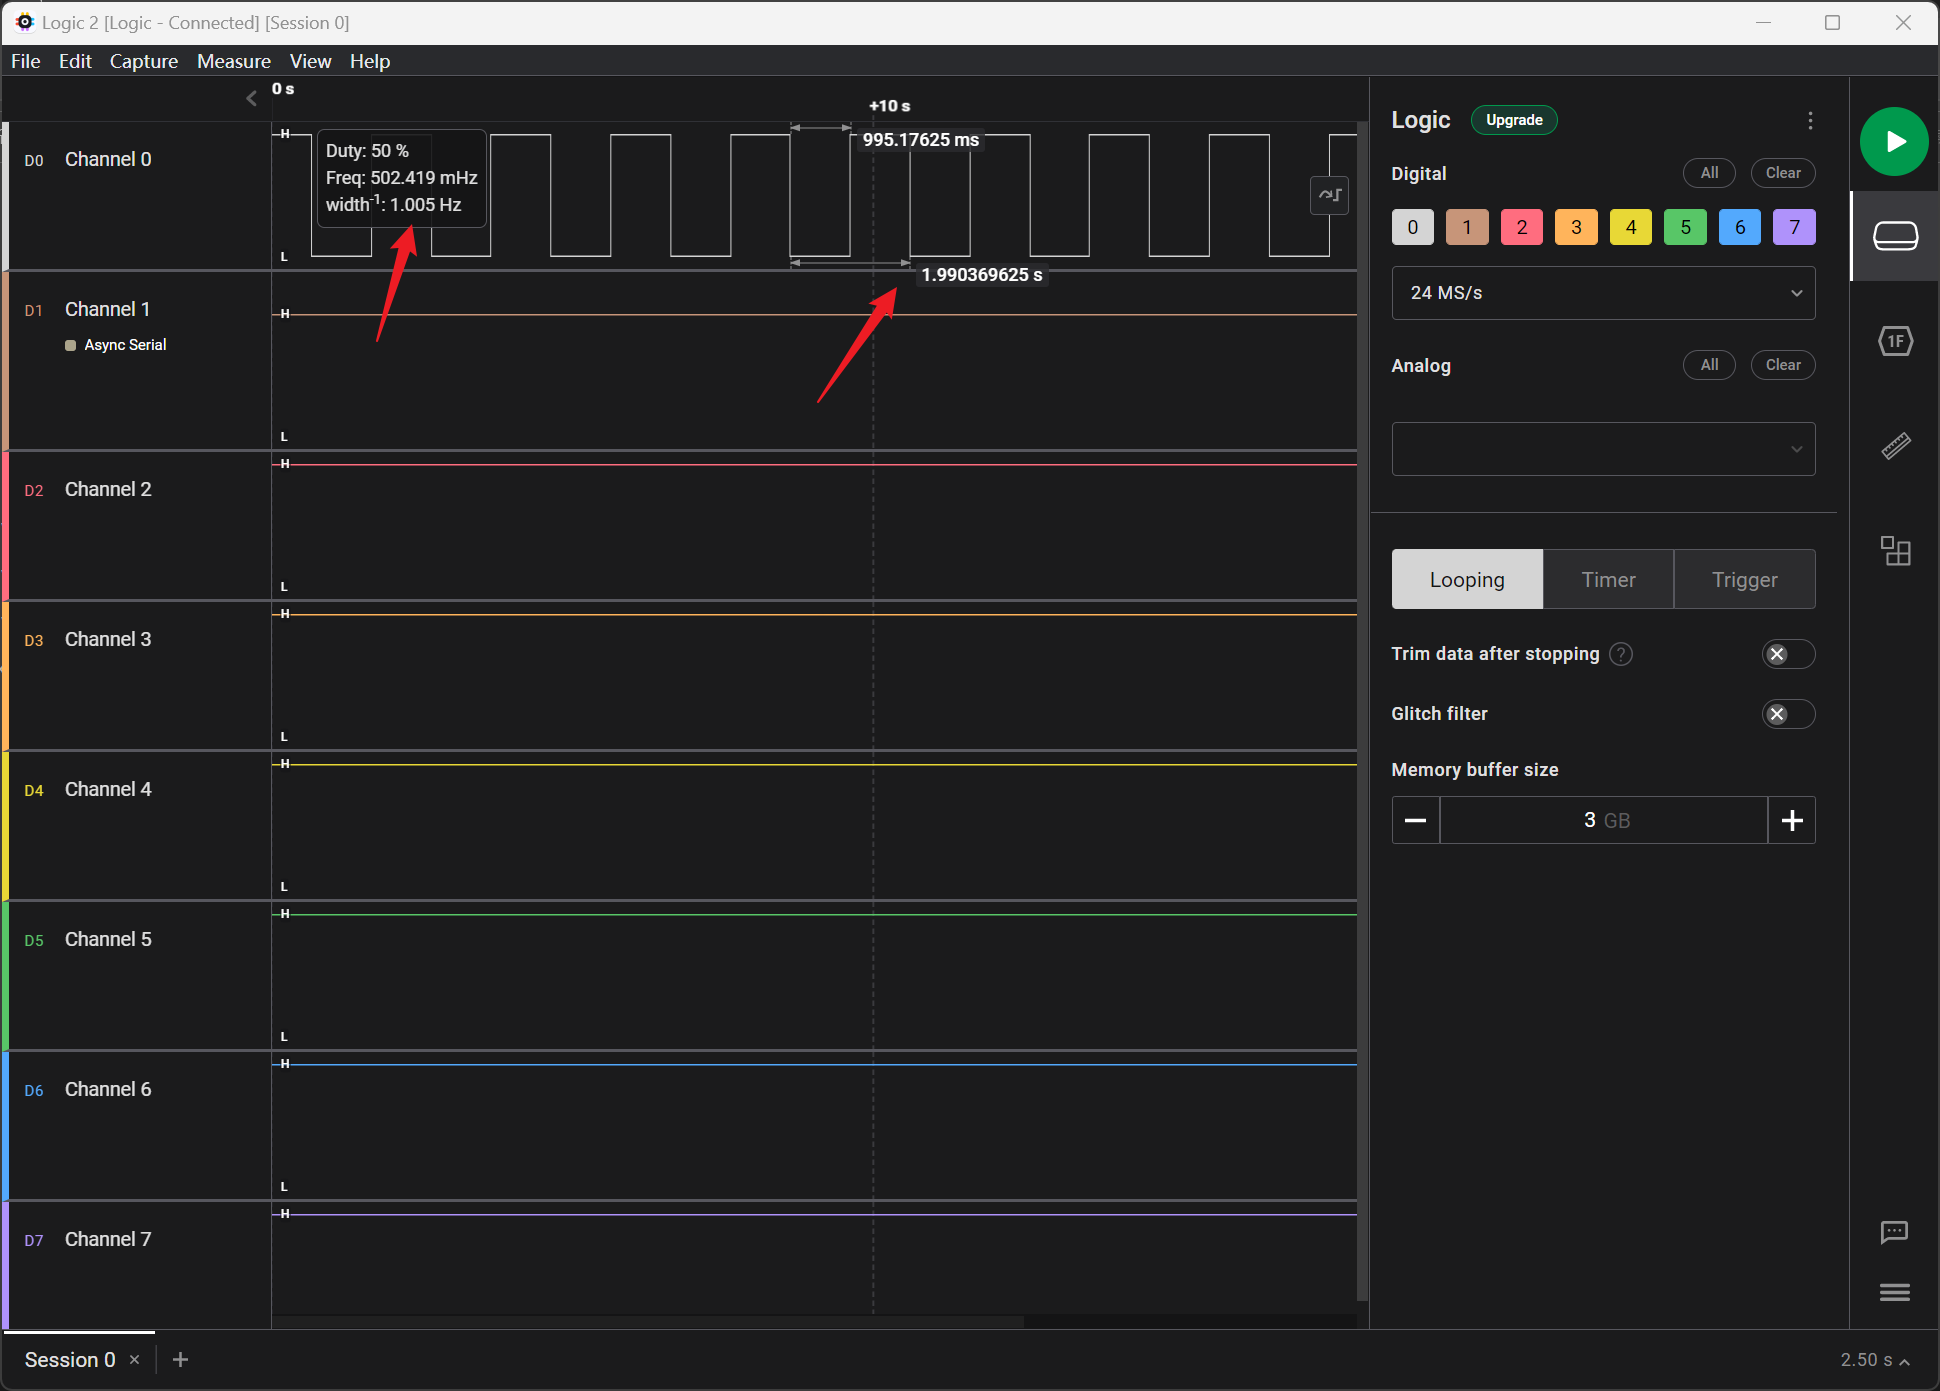Open the empty Analog sample rate dropdown
Image resolution: width=1940 pixels, height=1391 pixels.
[1602, 449]
